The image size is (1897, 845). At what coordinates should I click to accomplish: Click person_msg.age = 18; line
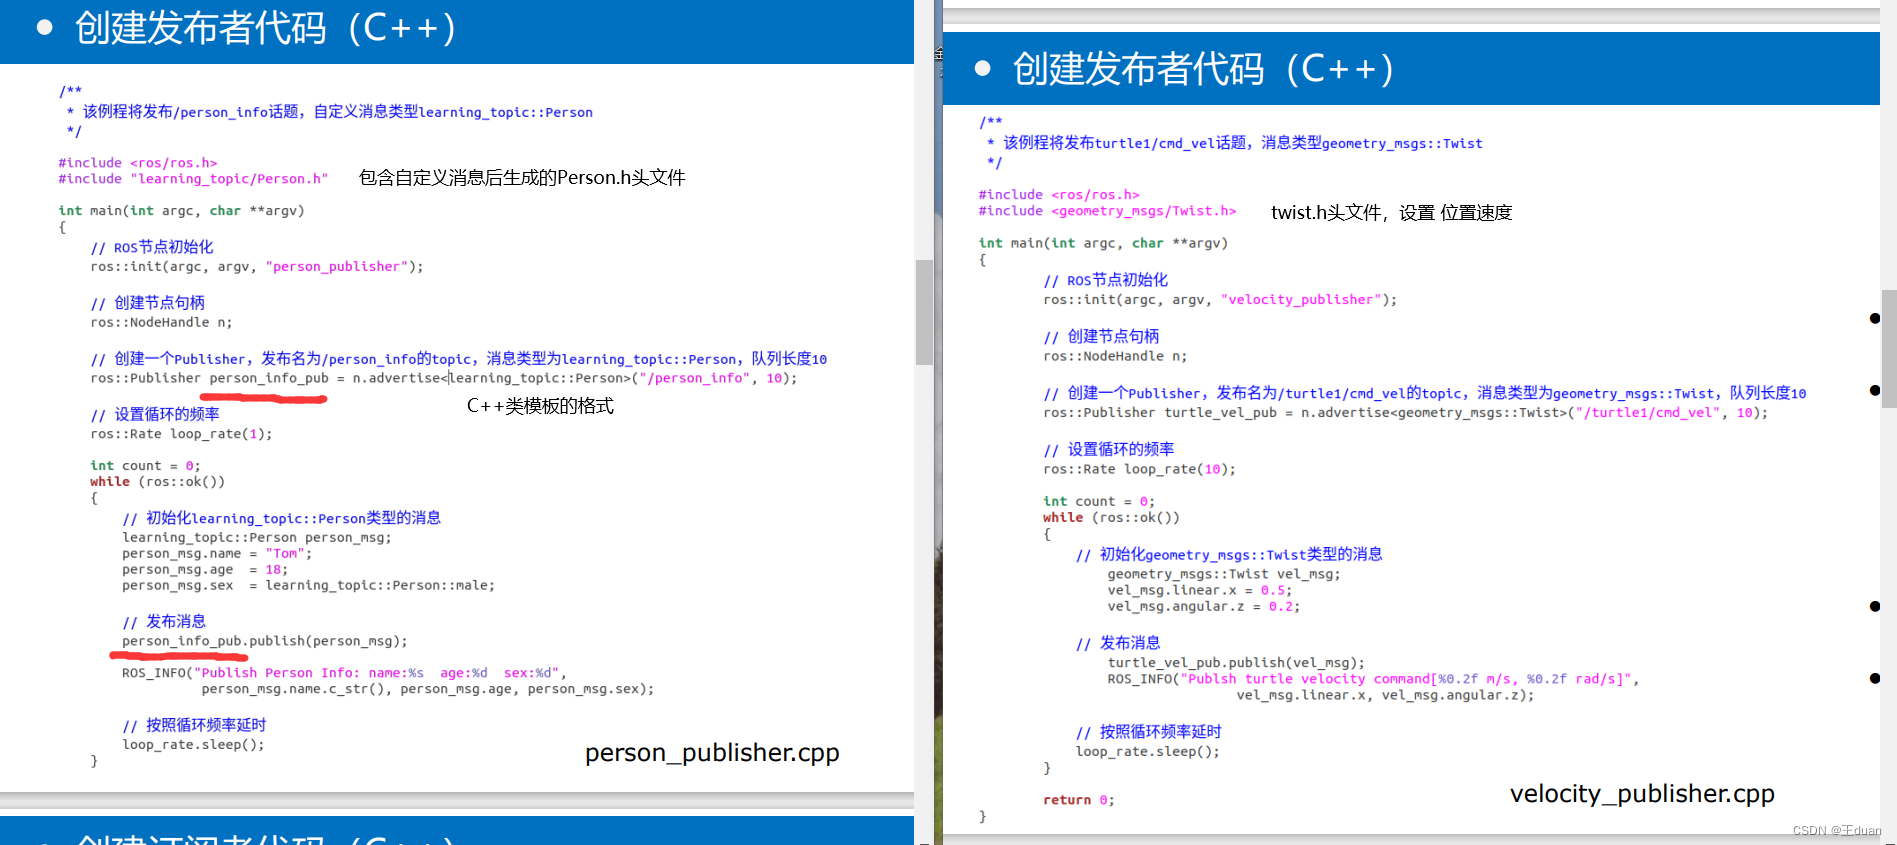pyautogui.click(x=205, y=570)
